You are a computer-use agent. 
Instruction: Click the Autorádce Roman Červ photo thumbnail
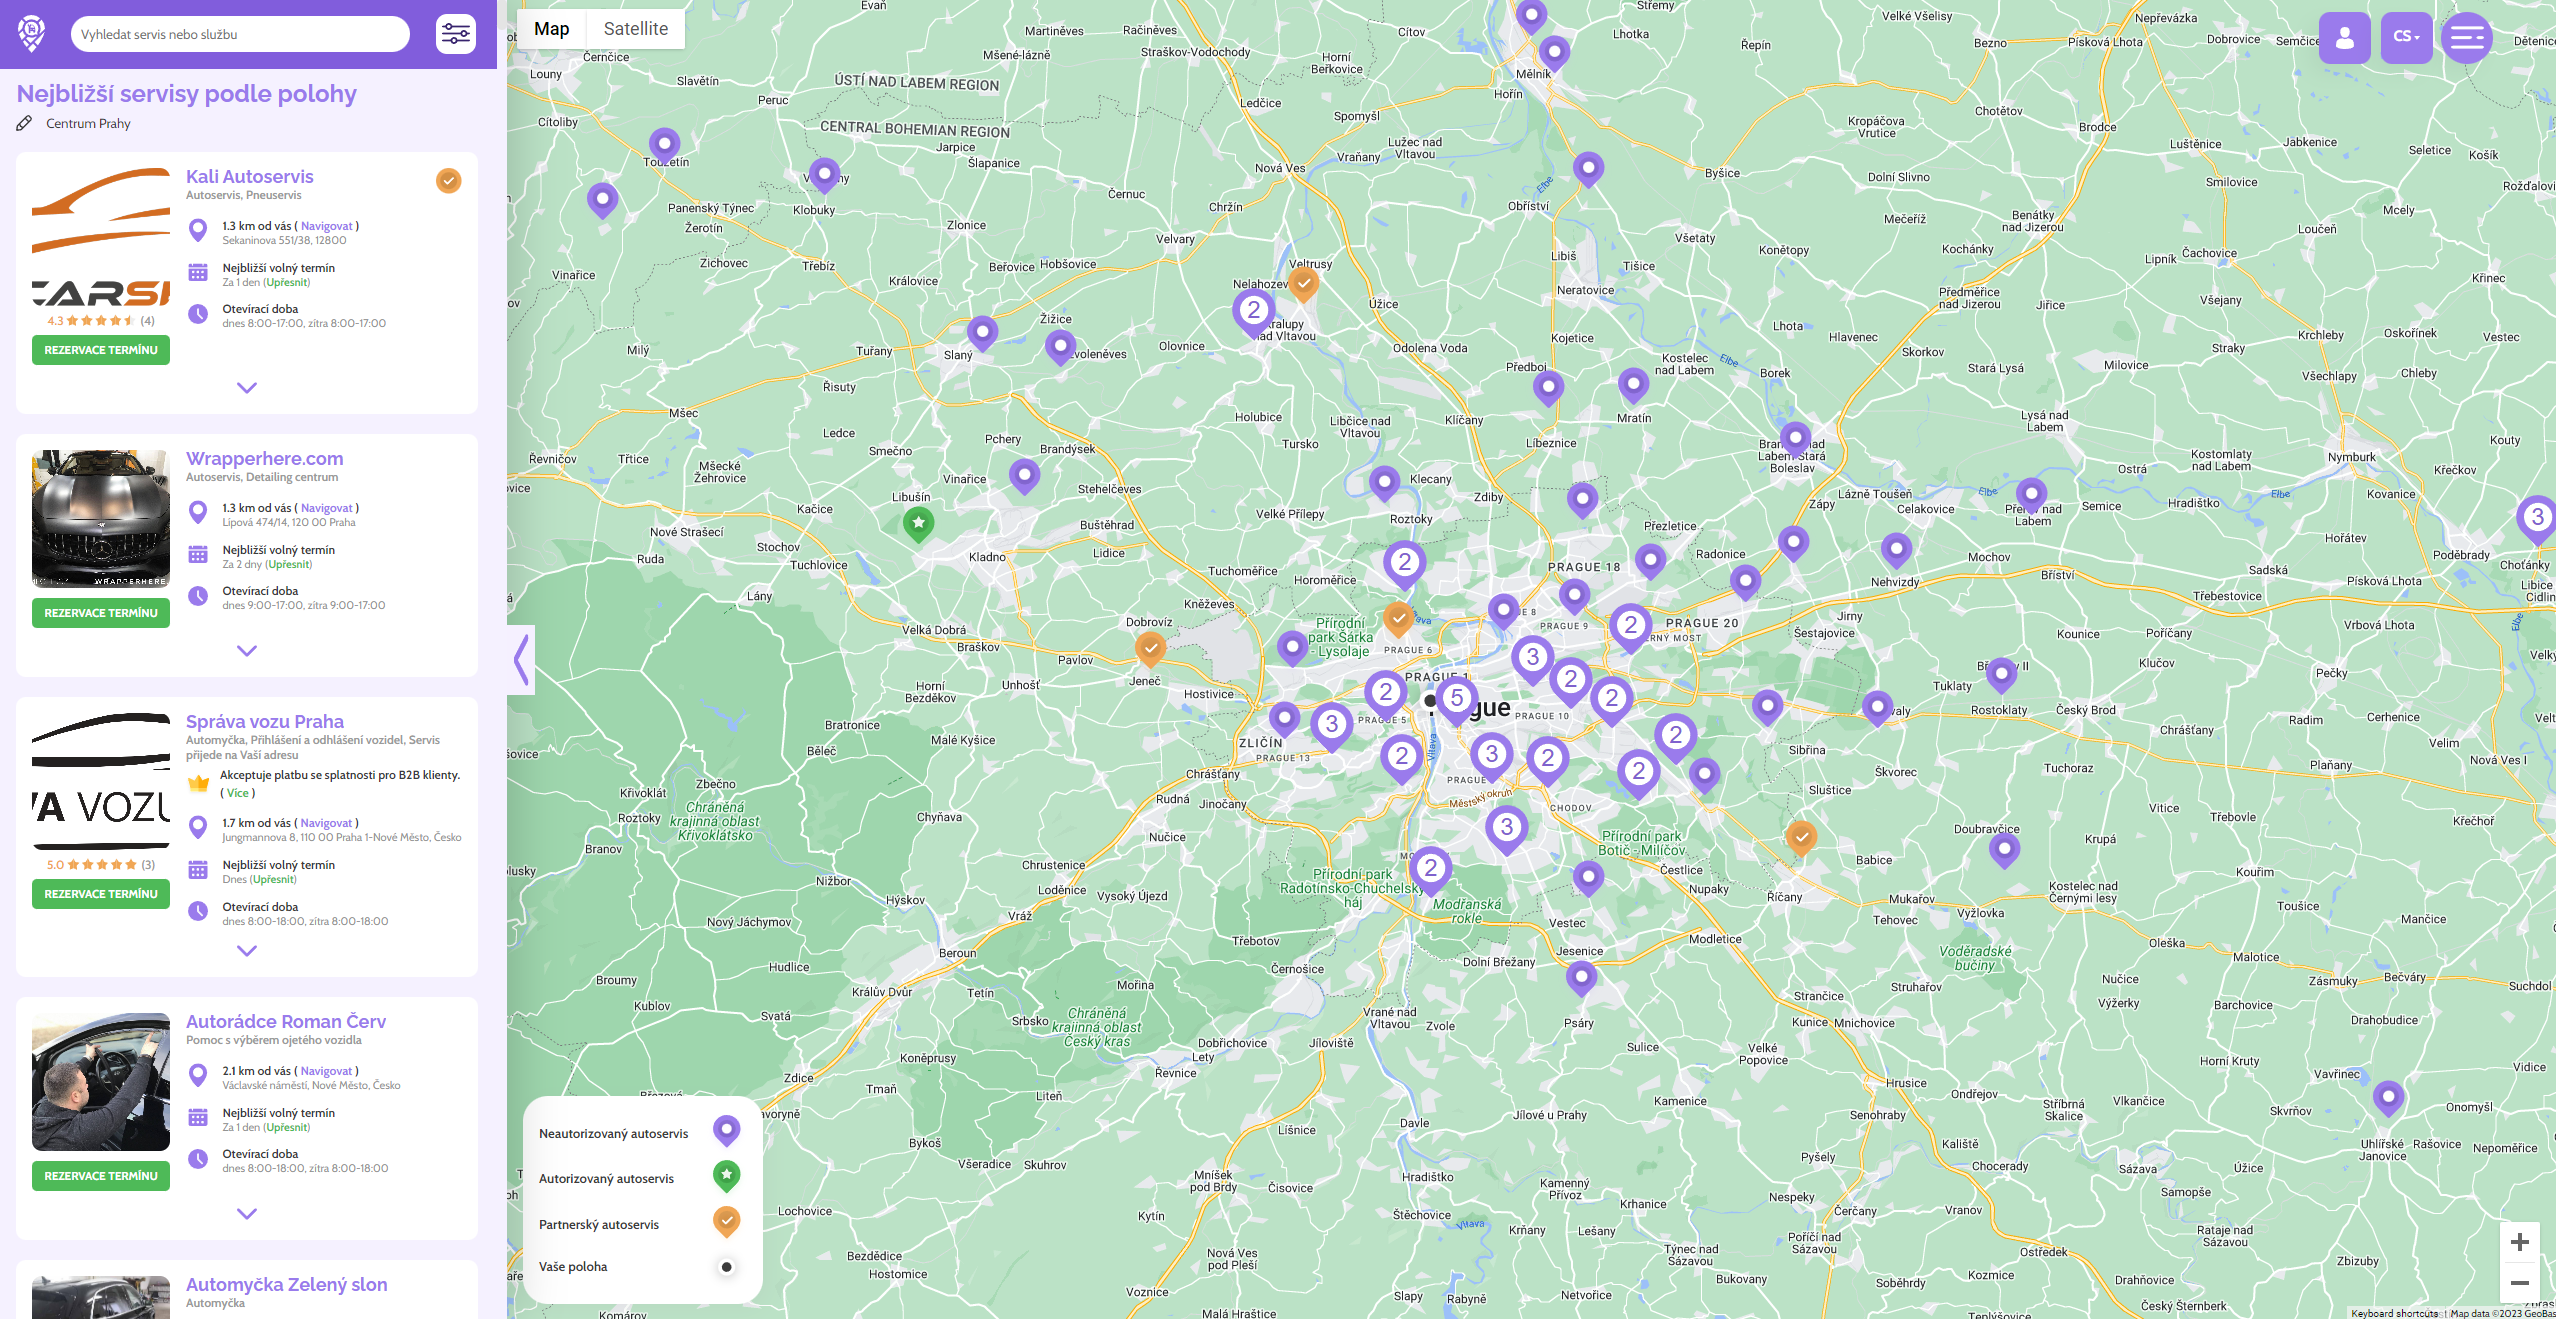click(101, 1082)
